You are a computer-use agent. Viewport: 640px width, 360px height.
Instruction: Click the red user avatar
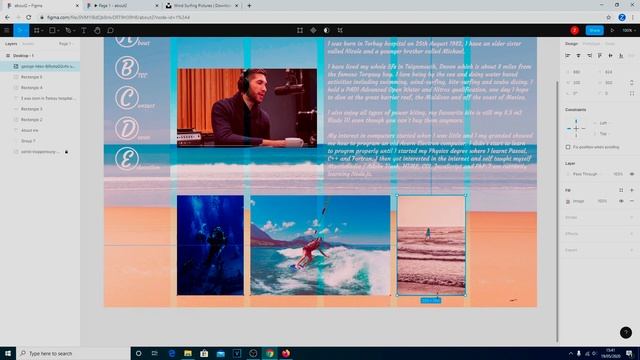[x=575, y=30]
